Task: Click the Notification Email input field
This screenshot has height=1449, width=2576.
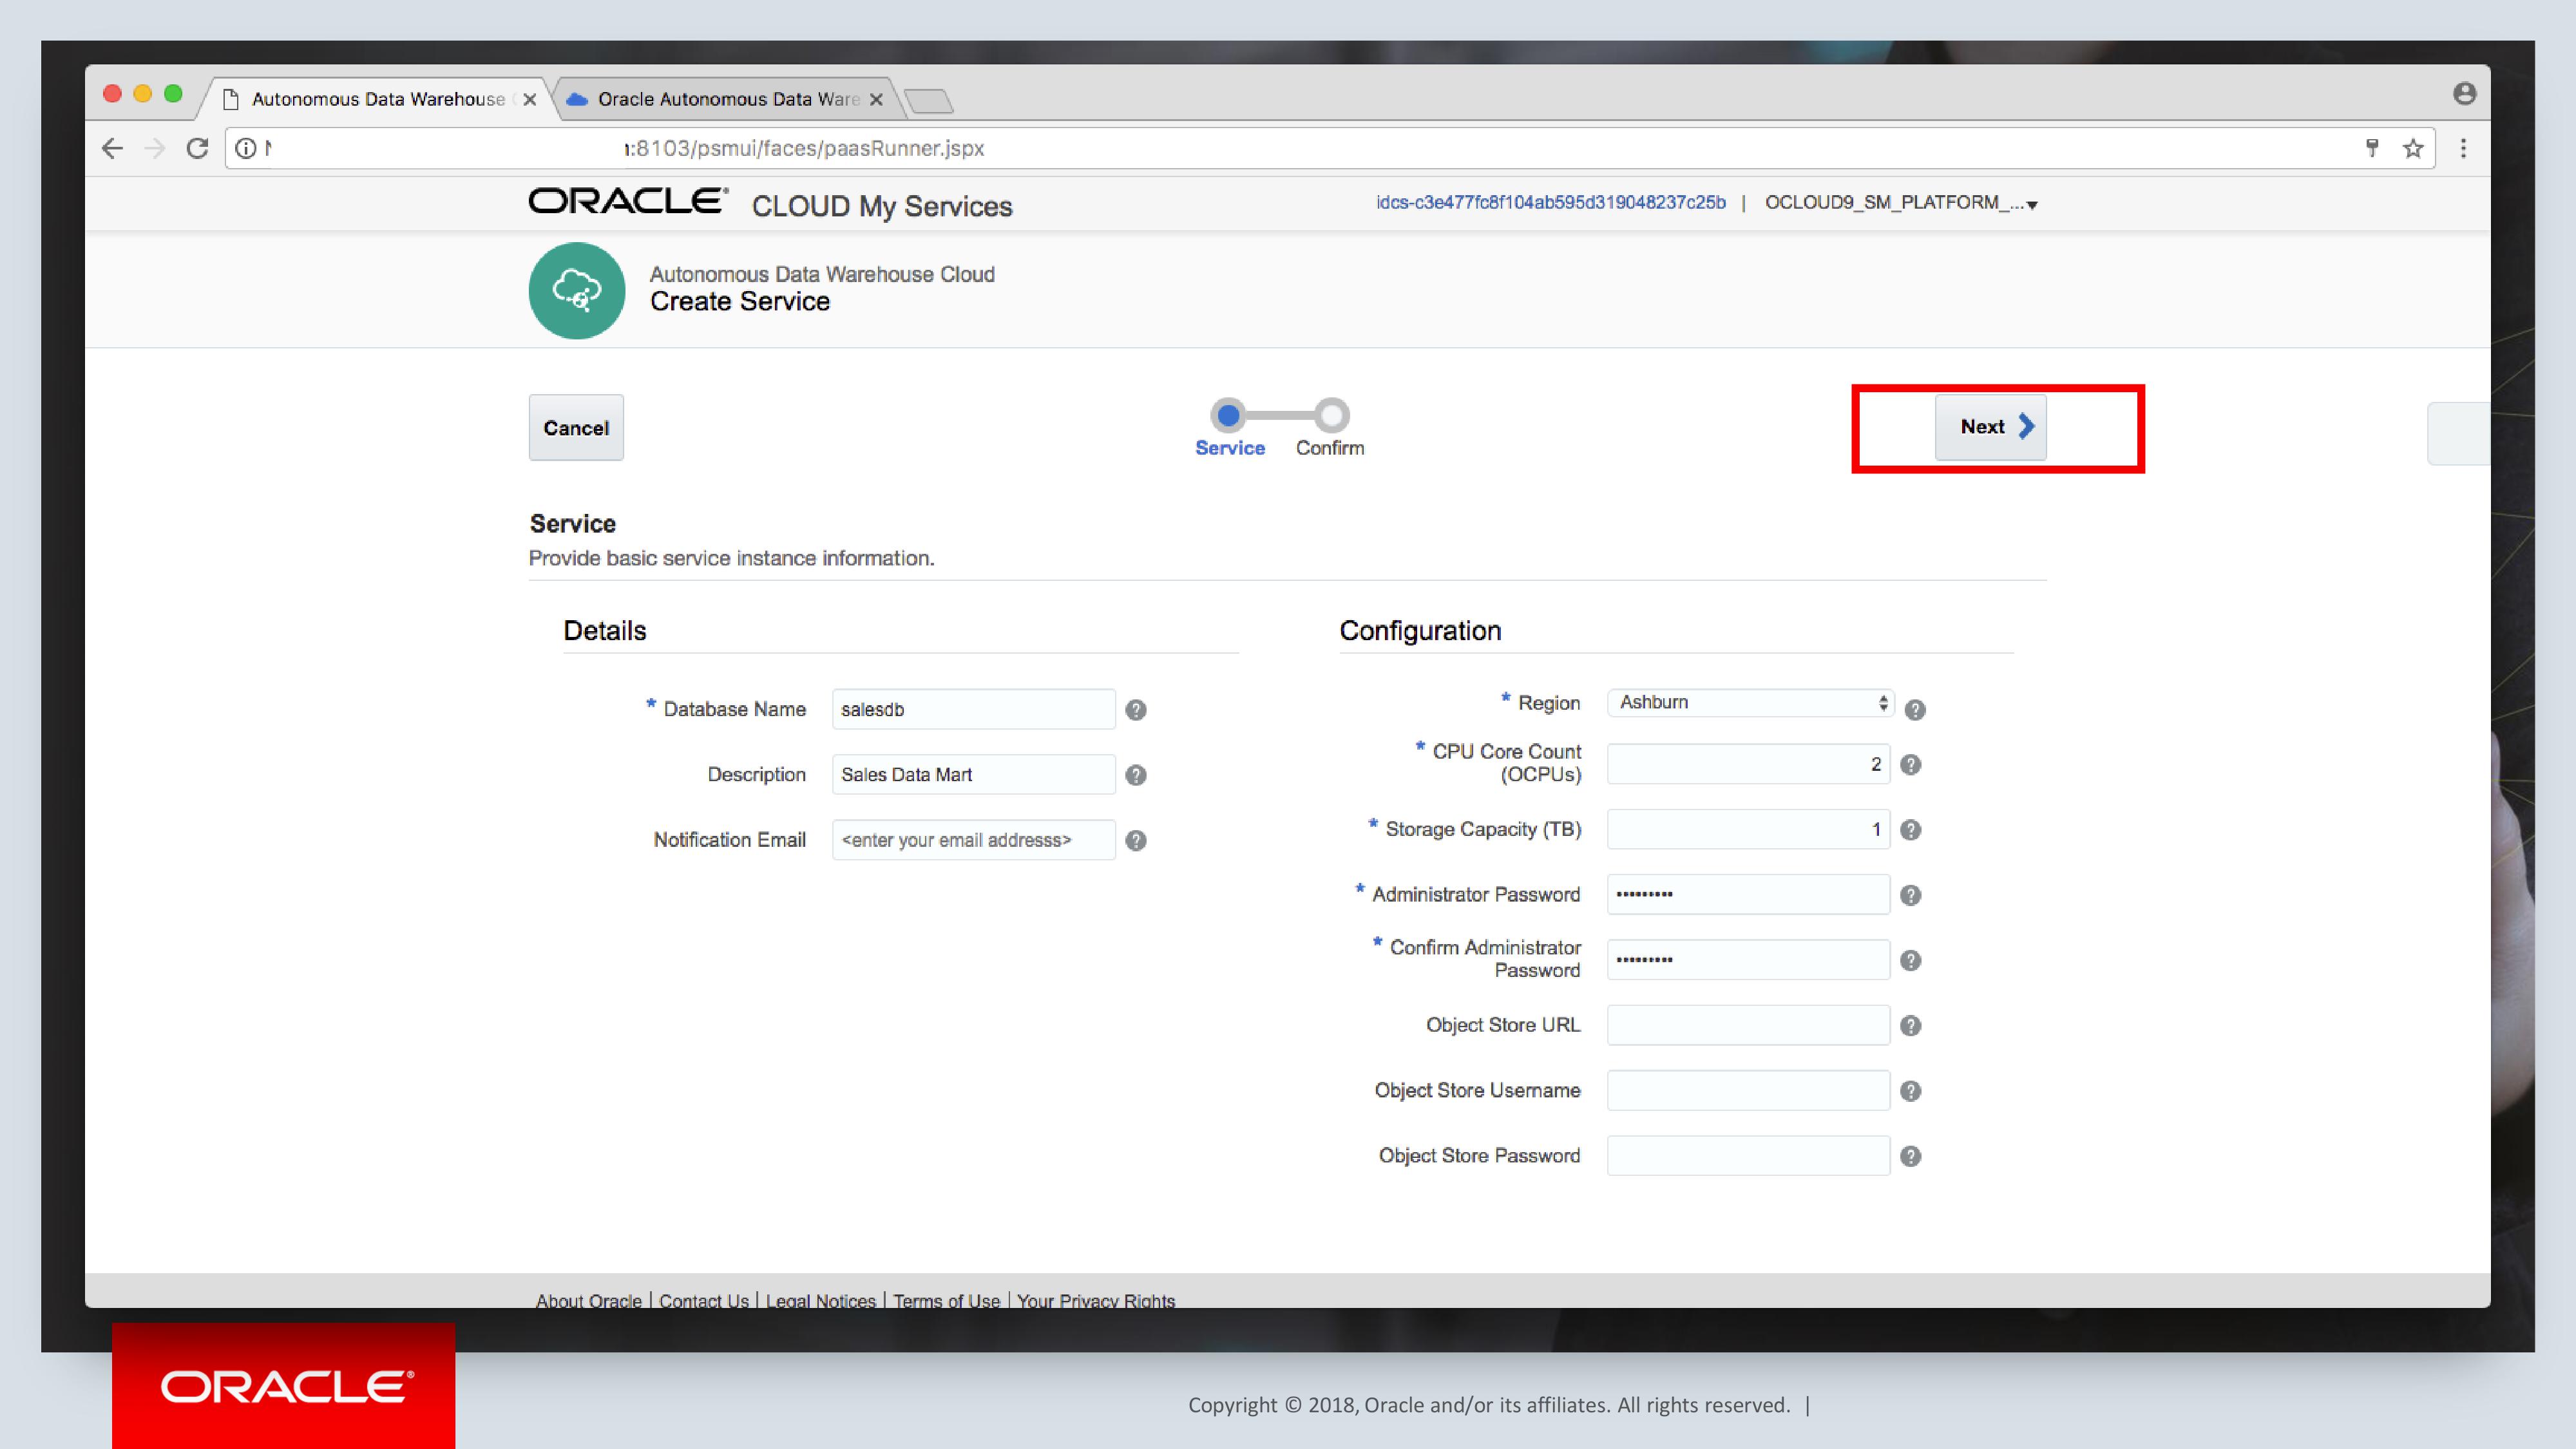Action: [973, 840]
